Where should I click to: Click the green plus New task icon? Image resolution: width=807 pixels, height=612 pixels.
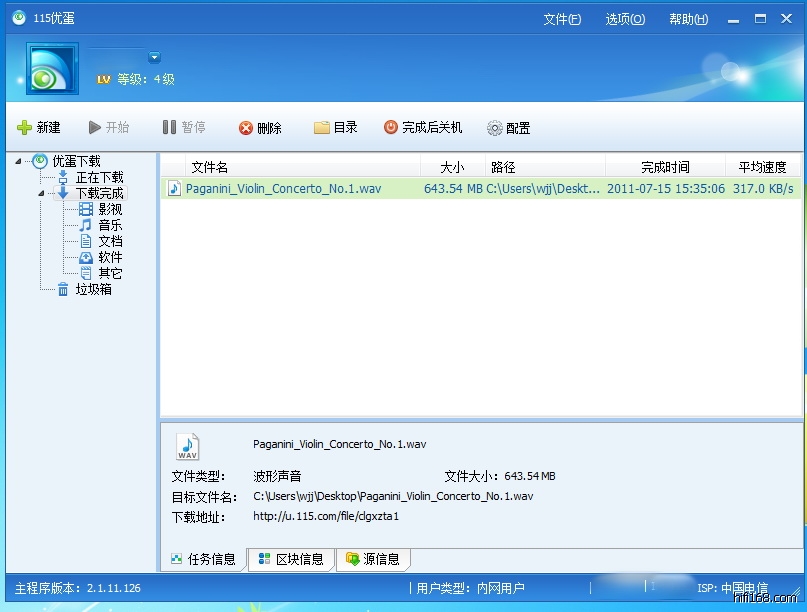25,128
